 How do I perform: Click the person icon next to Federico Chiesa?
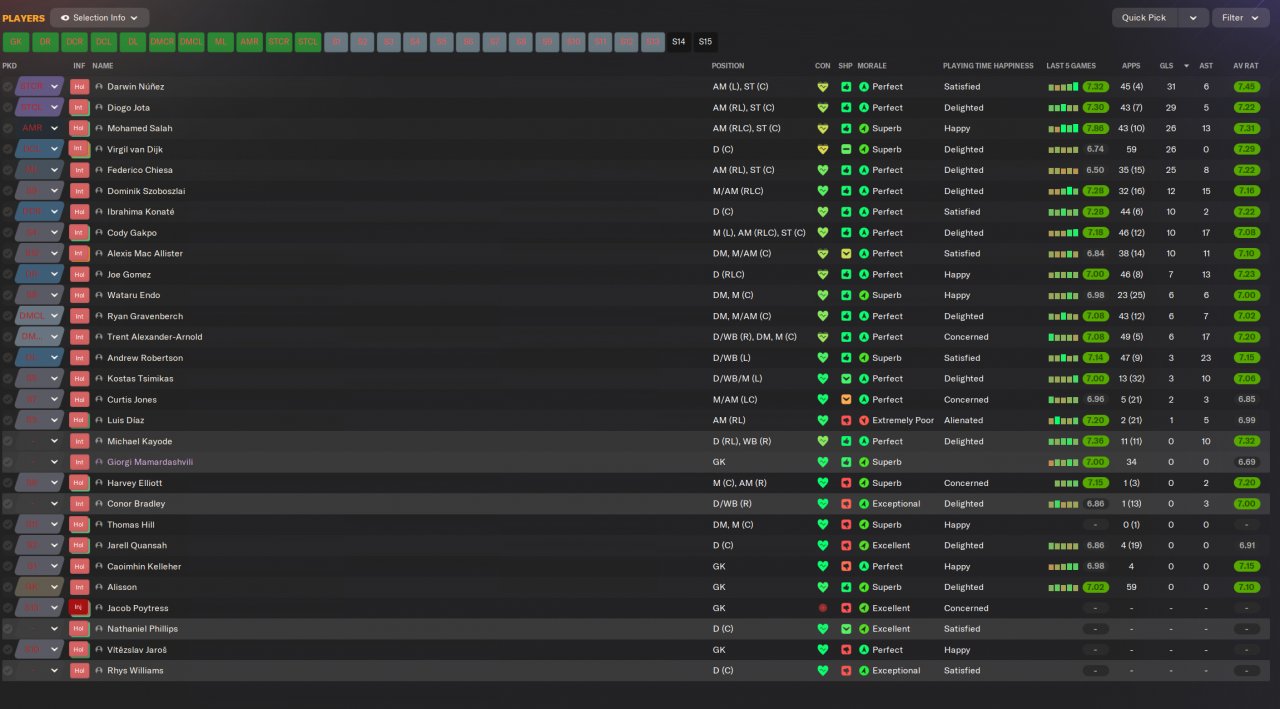(99, 170)
